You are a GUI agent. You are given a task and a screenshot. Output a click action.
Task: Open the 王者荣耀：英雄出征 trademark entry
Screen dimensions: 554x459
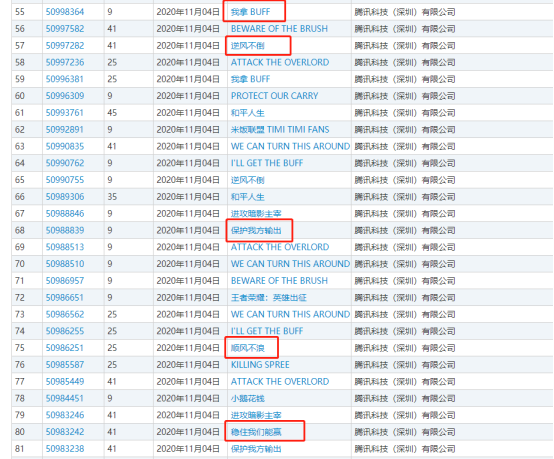click(x=269, y=298)
